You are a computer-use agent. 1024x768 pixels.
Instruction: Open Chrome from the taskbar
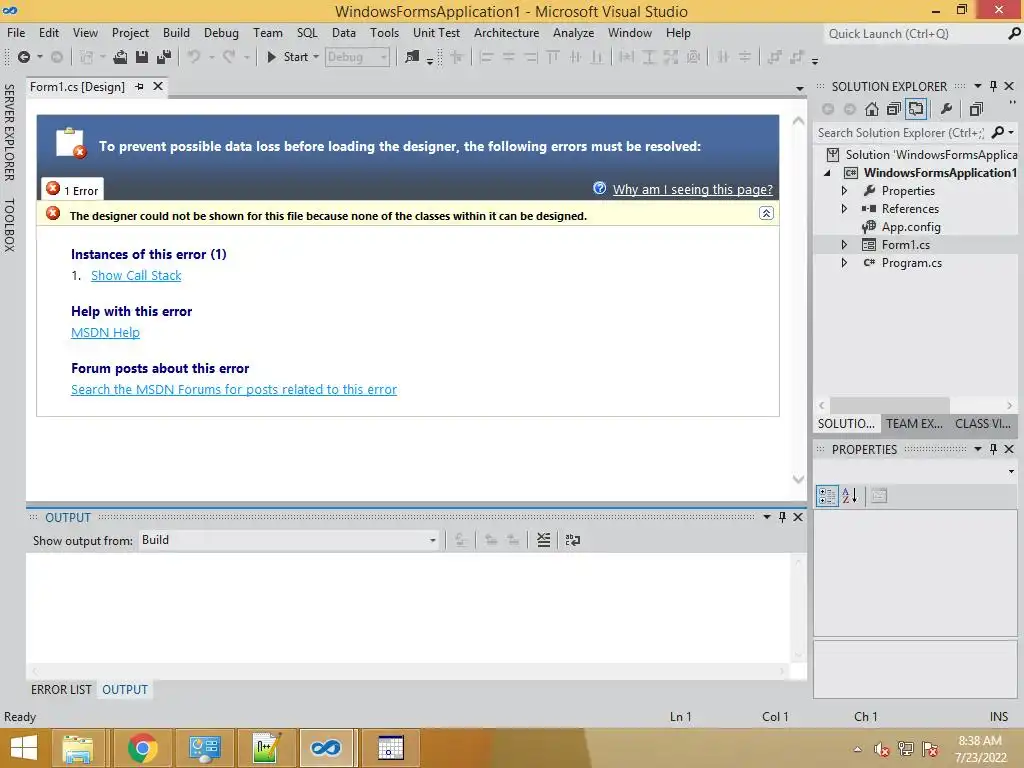[x=142, y=748]
